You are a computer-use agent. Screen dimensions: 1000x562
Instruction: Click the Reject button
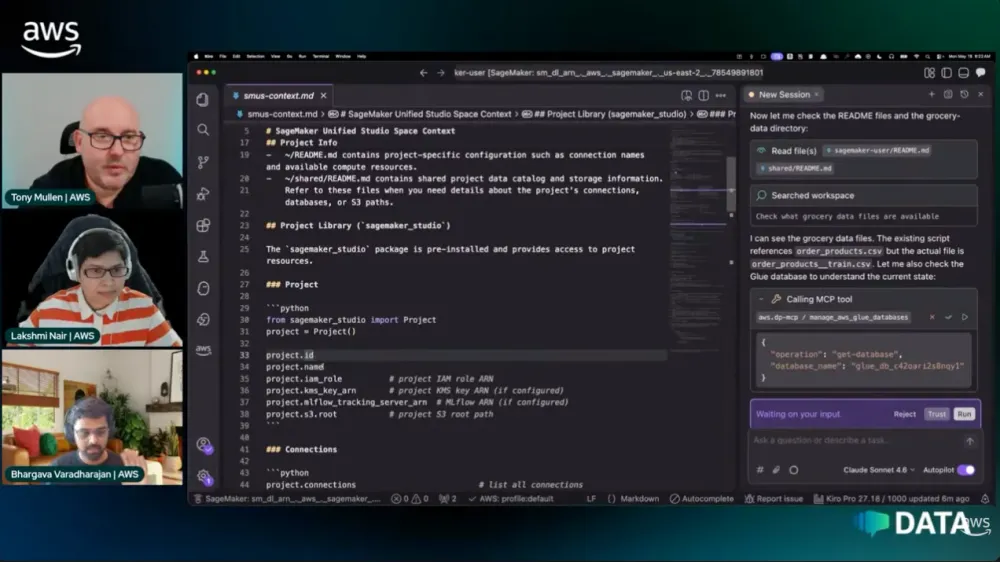(x=904, y=414)
